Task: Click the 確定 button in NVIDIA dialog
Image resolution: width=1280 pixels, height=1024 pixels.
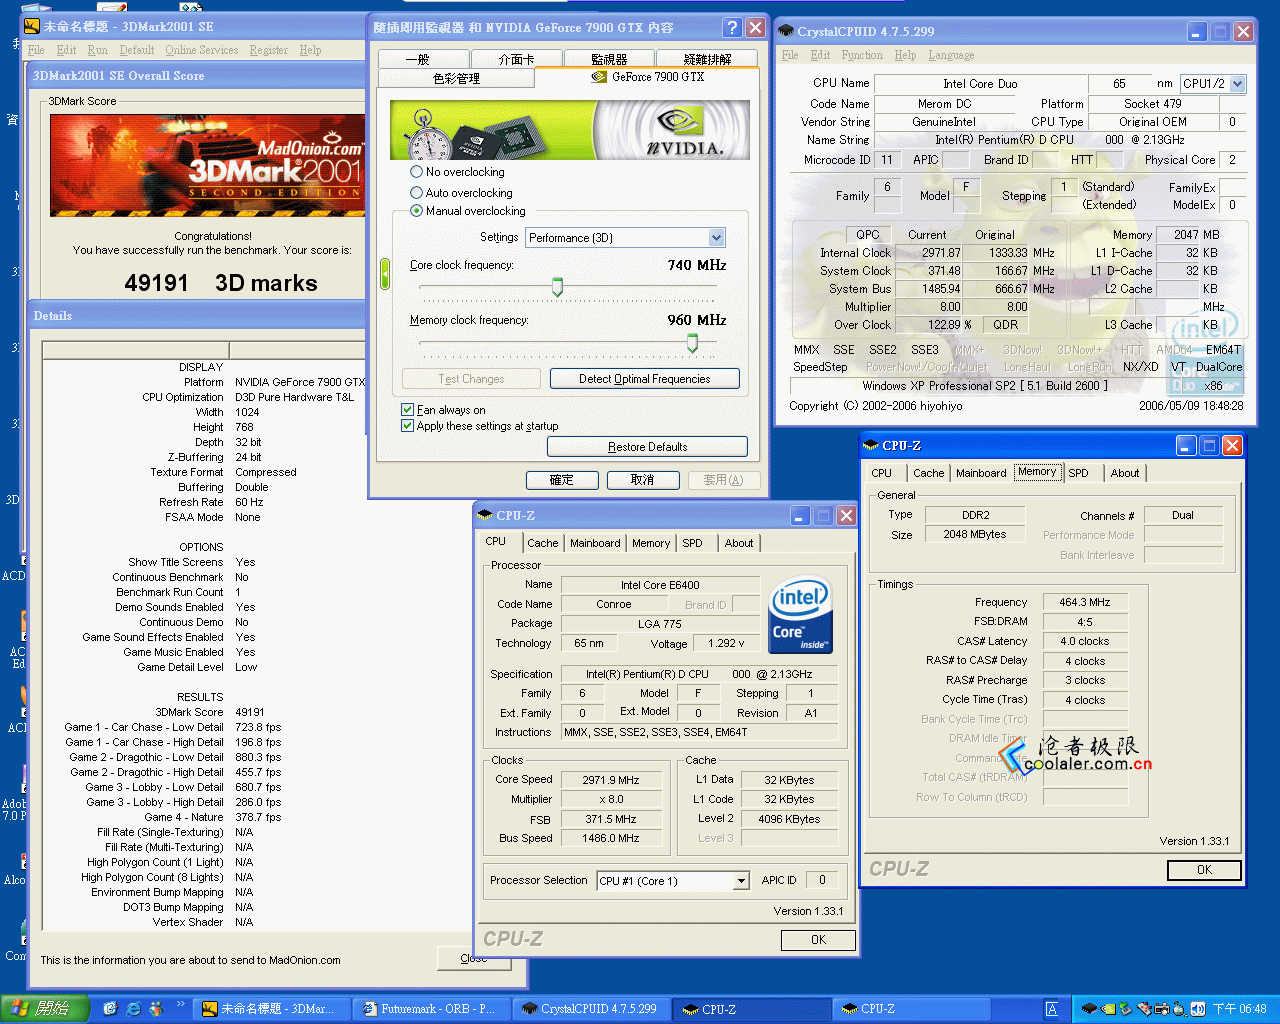Action: tap(561, 480)
